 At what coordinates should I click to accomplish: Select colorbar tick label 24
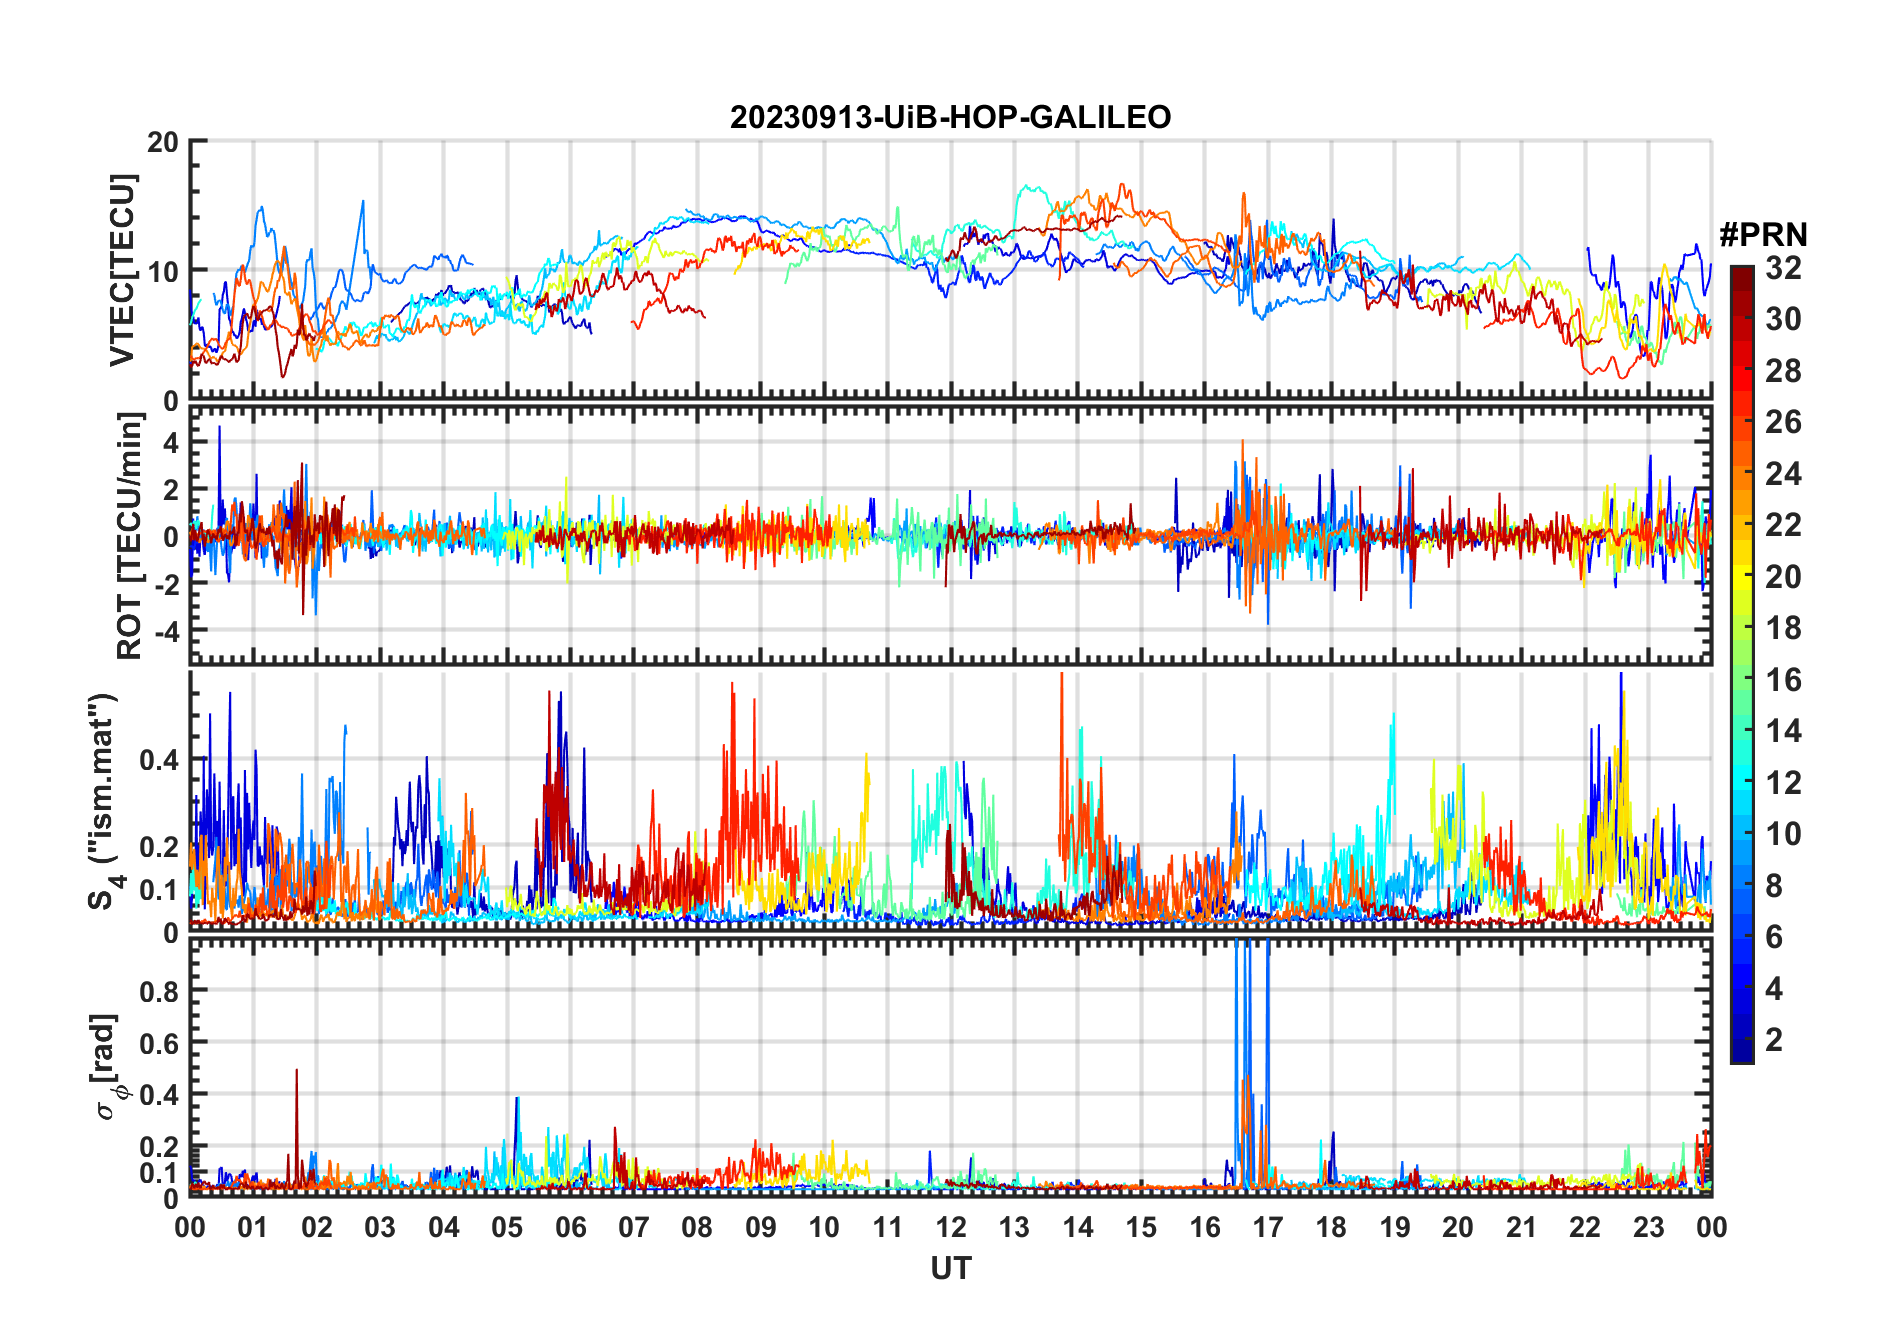tap(1783, 474)
